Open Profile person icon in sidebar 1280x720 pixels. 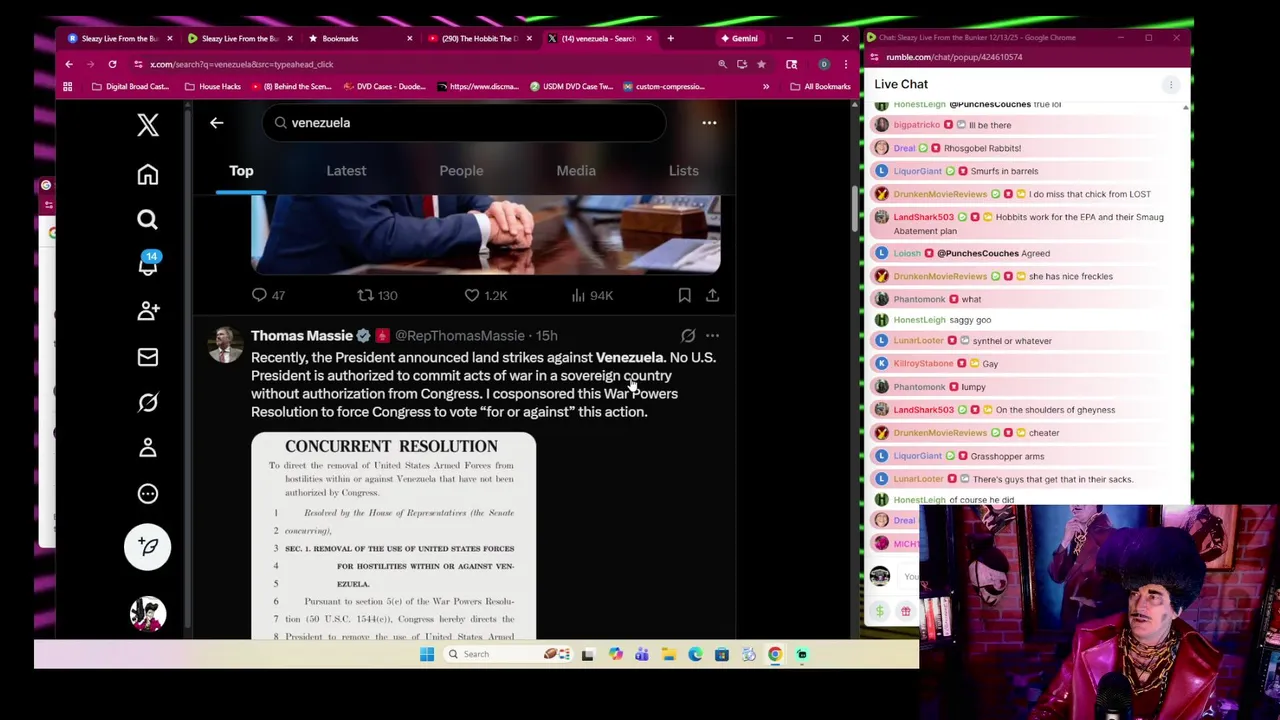click(148, 448)
